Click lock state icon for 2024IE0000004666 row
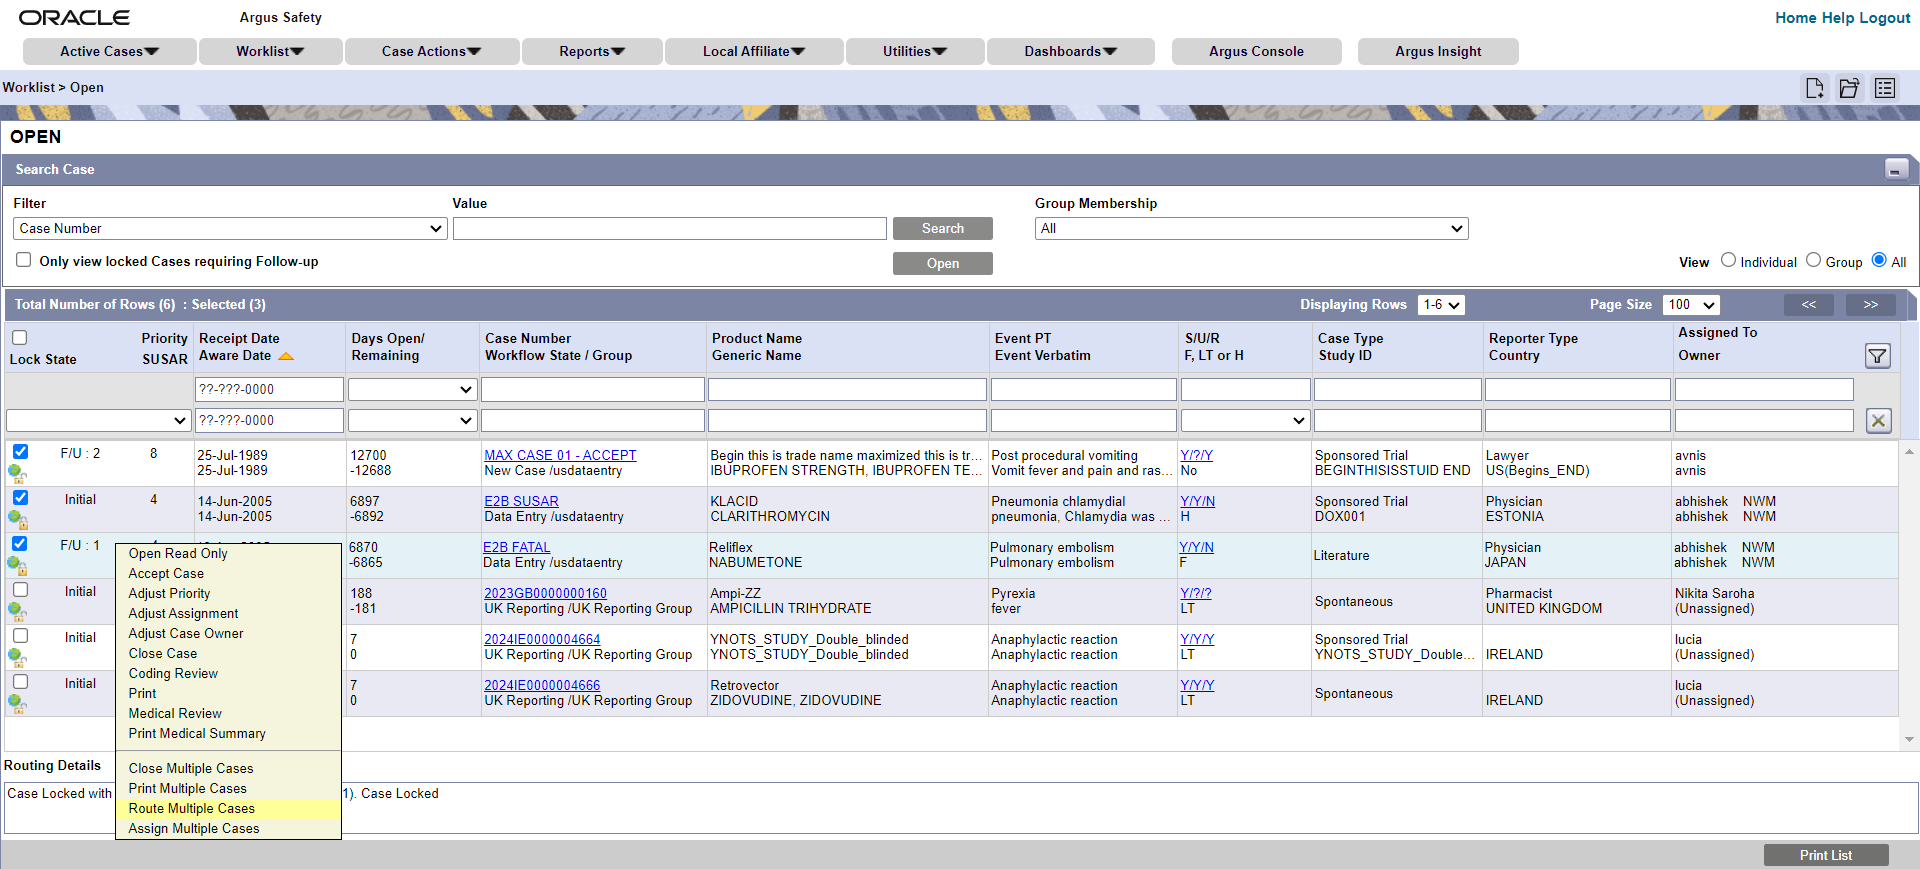The width and height of the screenshot is (1920, 869). (x=17, y=703)
